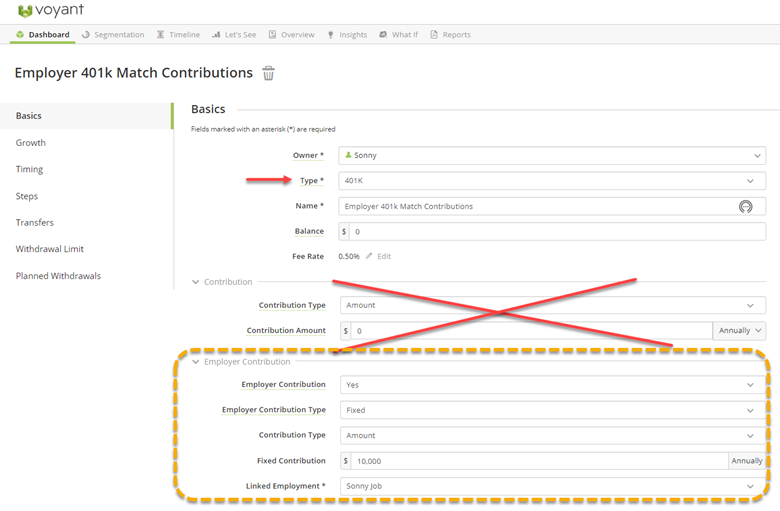Click the Annually button beside Fixed Contribution
The height and width of the screenshot is (511, 780).
(x=747, y=461)
